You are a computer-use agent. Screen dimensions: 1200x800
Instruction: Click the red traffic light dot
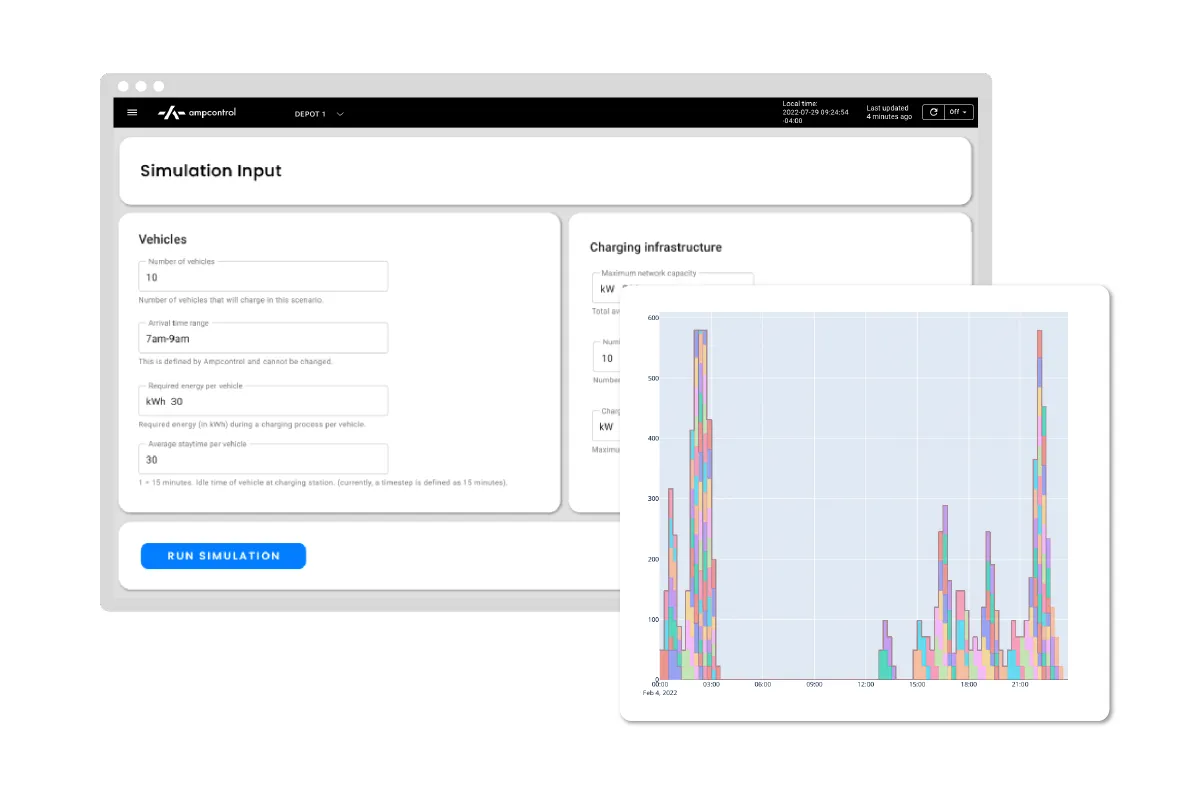(122, 86)
